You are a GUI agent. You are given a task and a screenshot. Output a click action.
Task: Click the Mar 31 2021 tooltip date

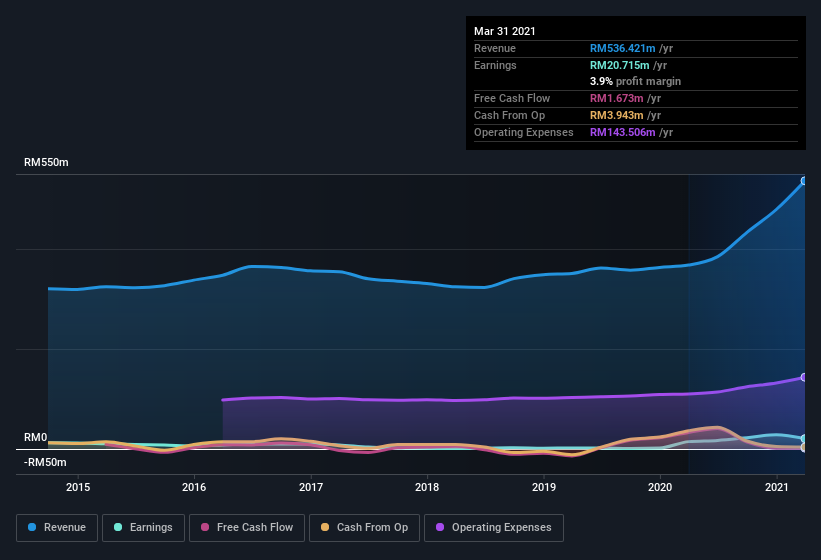pyautogui.click(x=505, y=31)
